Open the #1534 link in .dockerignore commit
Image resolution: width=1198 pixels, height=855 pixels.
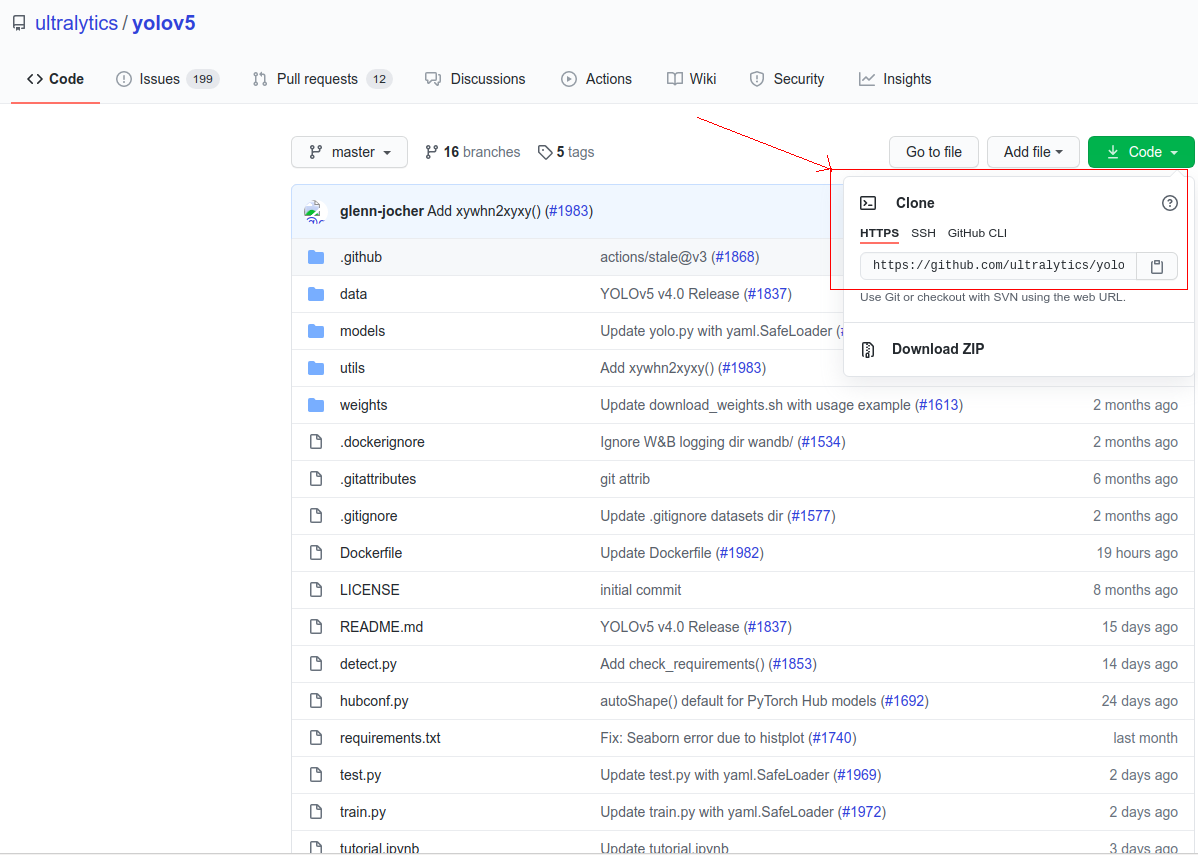[821, 442]
